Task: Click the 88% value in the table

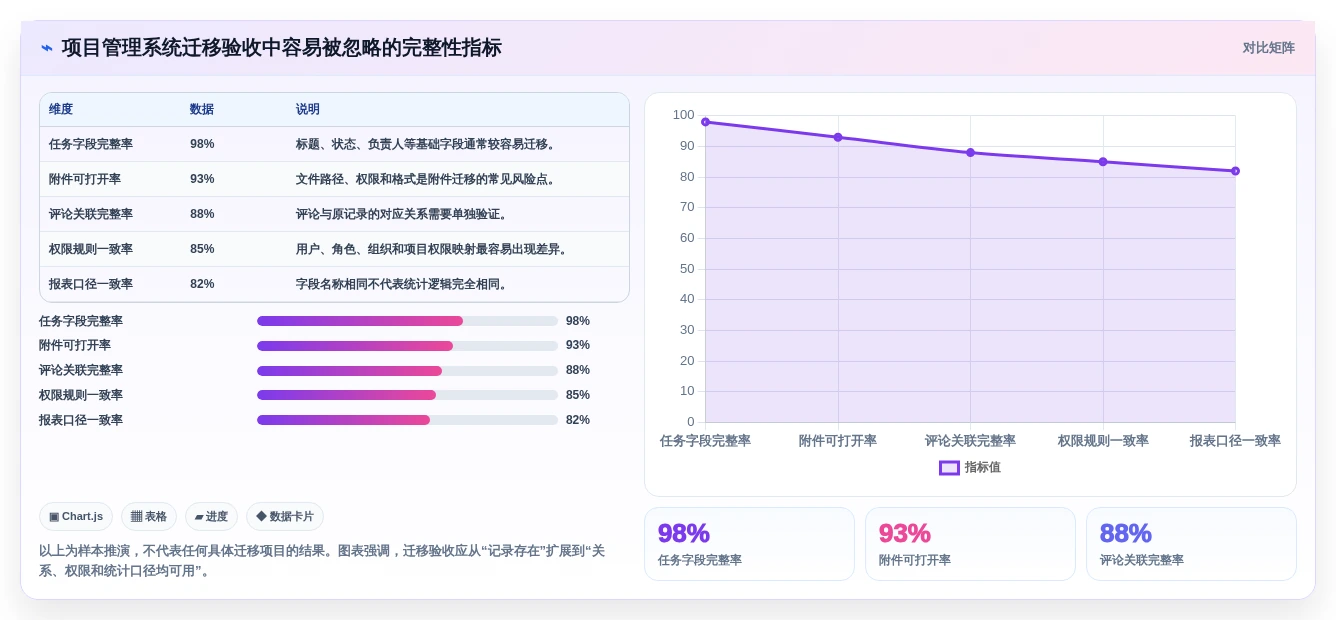Action: tap(202, 214)
